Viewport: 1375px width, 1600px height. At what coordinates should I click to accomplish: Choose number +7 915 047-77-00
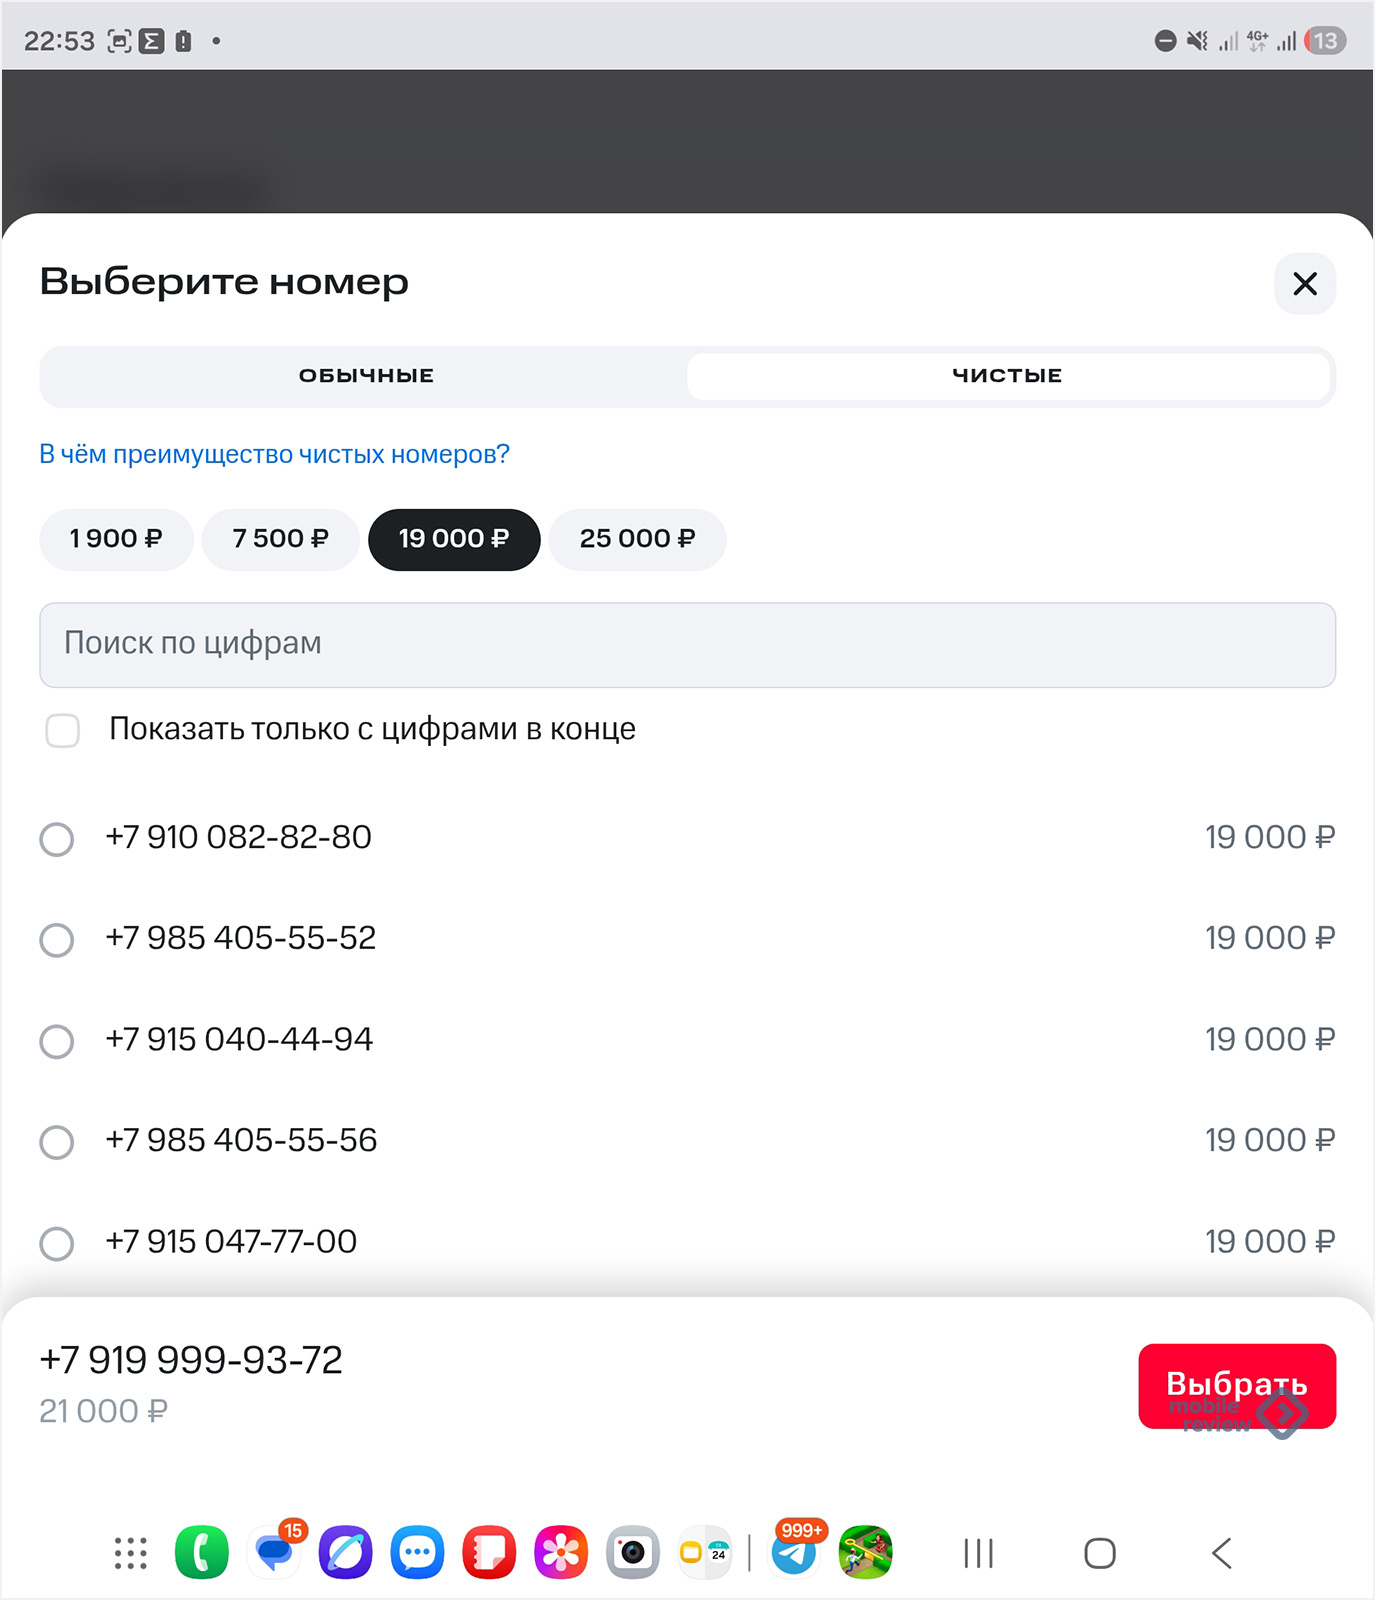point(57,1244)
